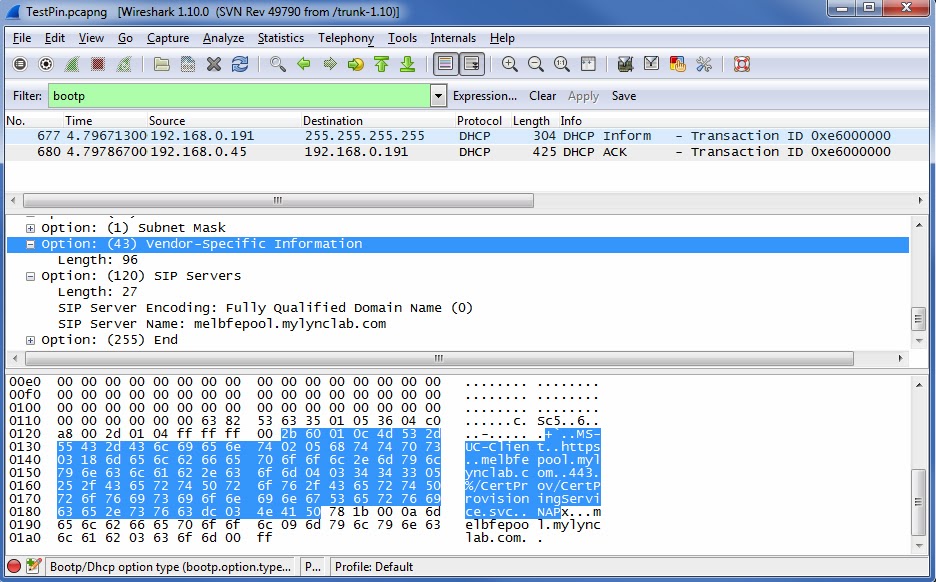This screenshot has height=582, width=936.
Task: Toggle auto scroll in live capture
Action: click(472, 64)
